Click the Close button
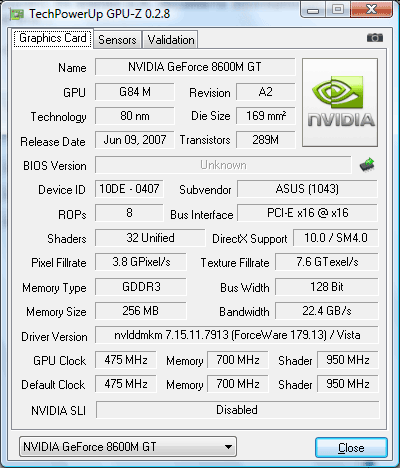400x468 pixels. (x=351, y=448)
